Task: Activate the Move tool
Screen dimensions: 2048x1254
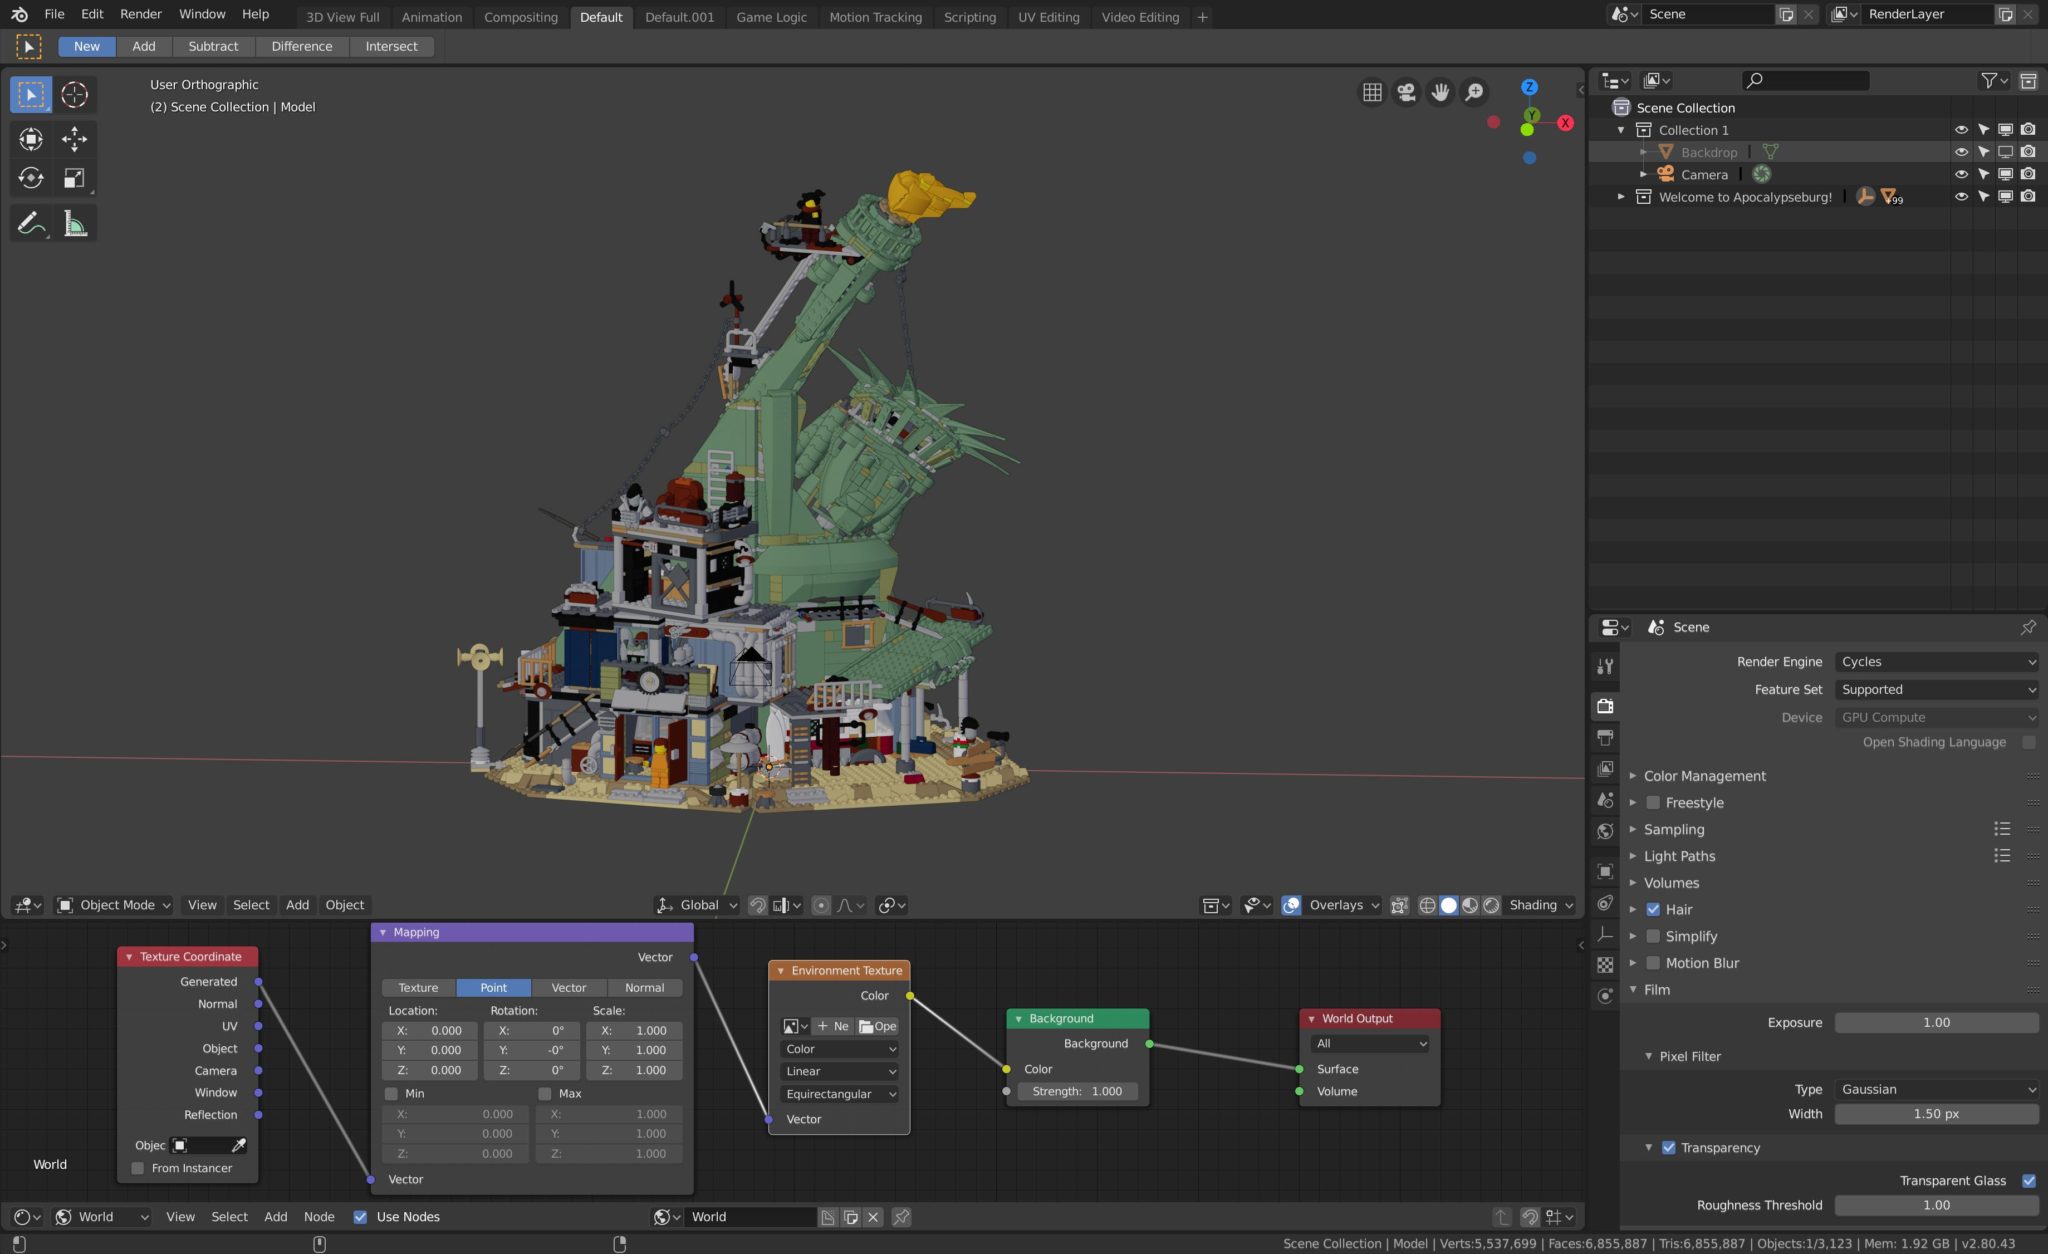Action: tap(74, 139)
